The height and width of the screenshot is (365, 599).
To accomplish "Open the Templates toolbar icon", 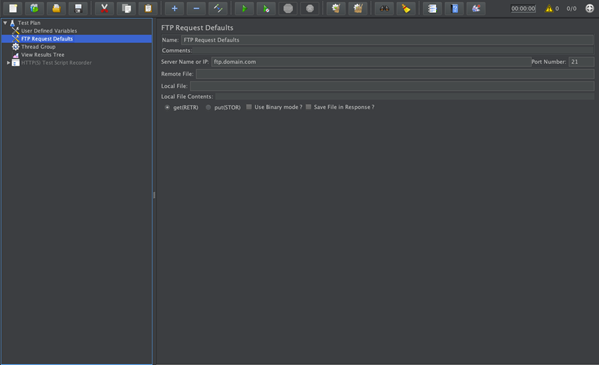I will pyautogui.click(x=34, y=8).
